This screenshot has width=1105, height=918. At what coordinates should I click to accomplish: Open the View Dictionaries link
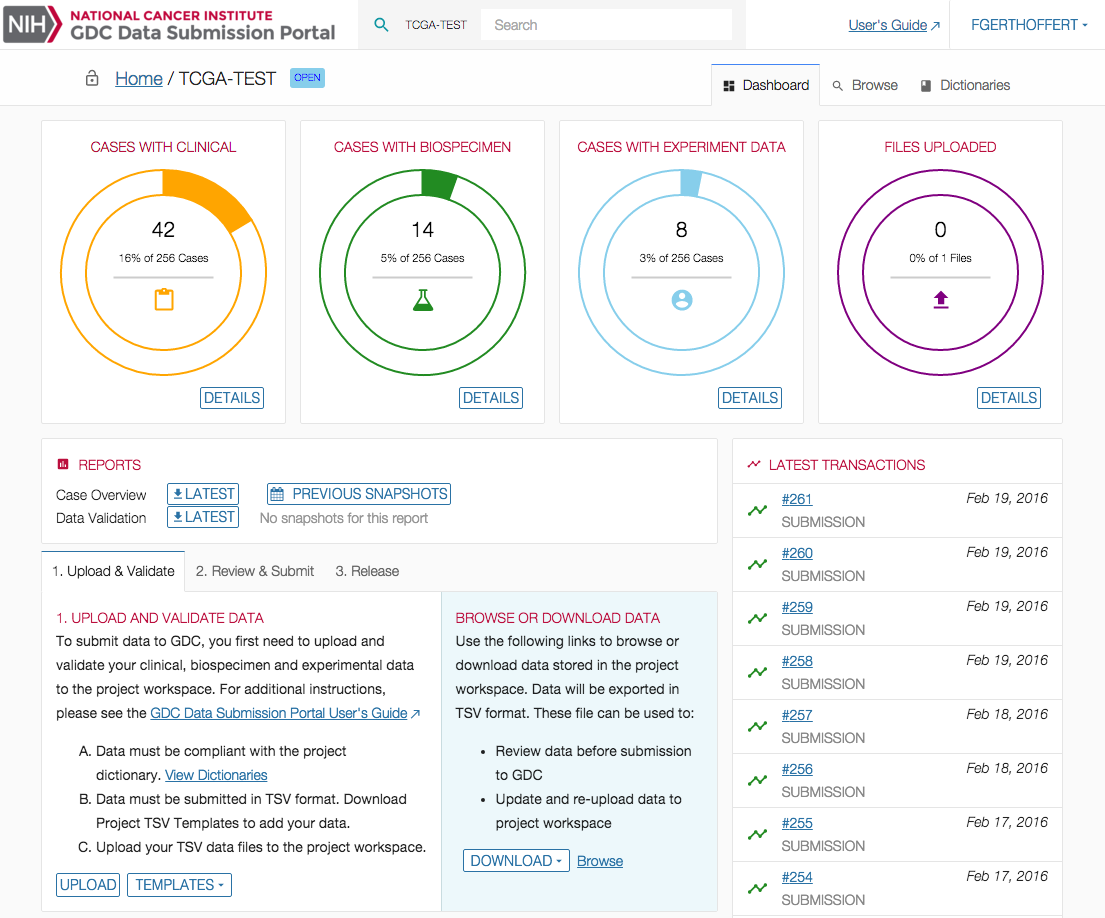pos(216,775)
